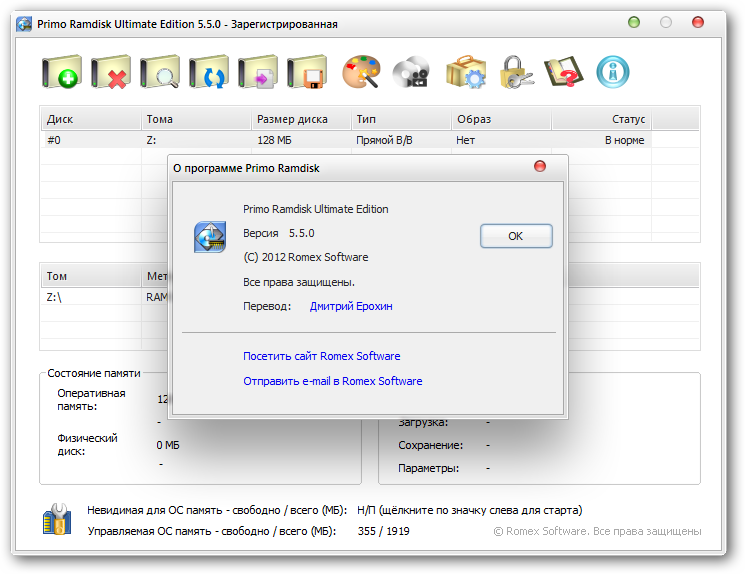Click the Диск column header
Image resolution: width=745 pixels, height=574 pixels.
(91, 119)
